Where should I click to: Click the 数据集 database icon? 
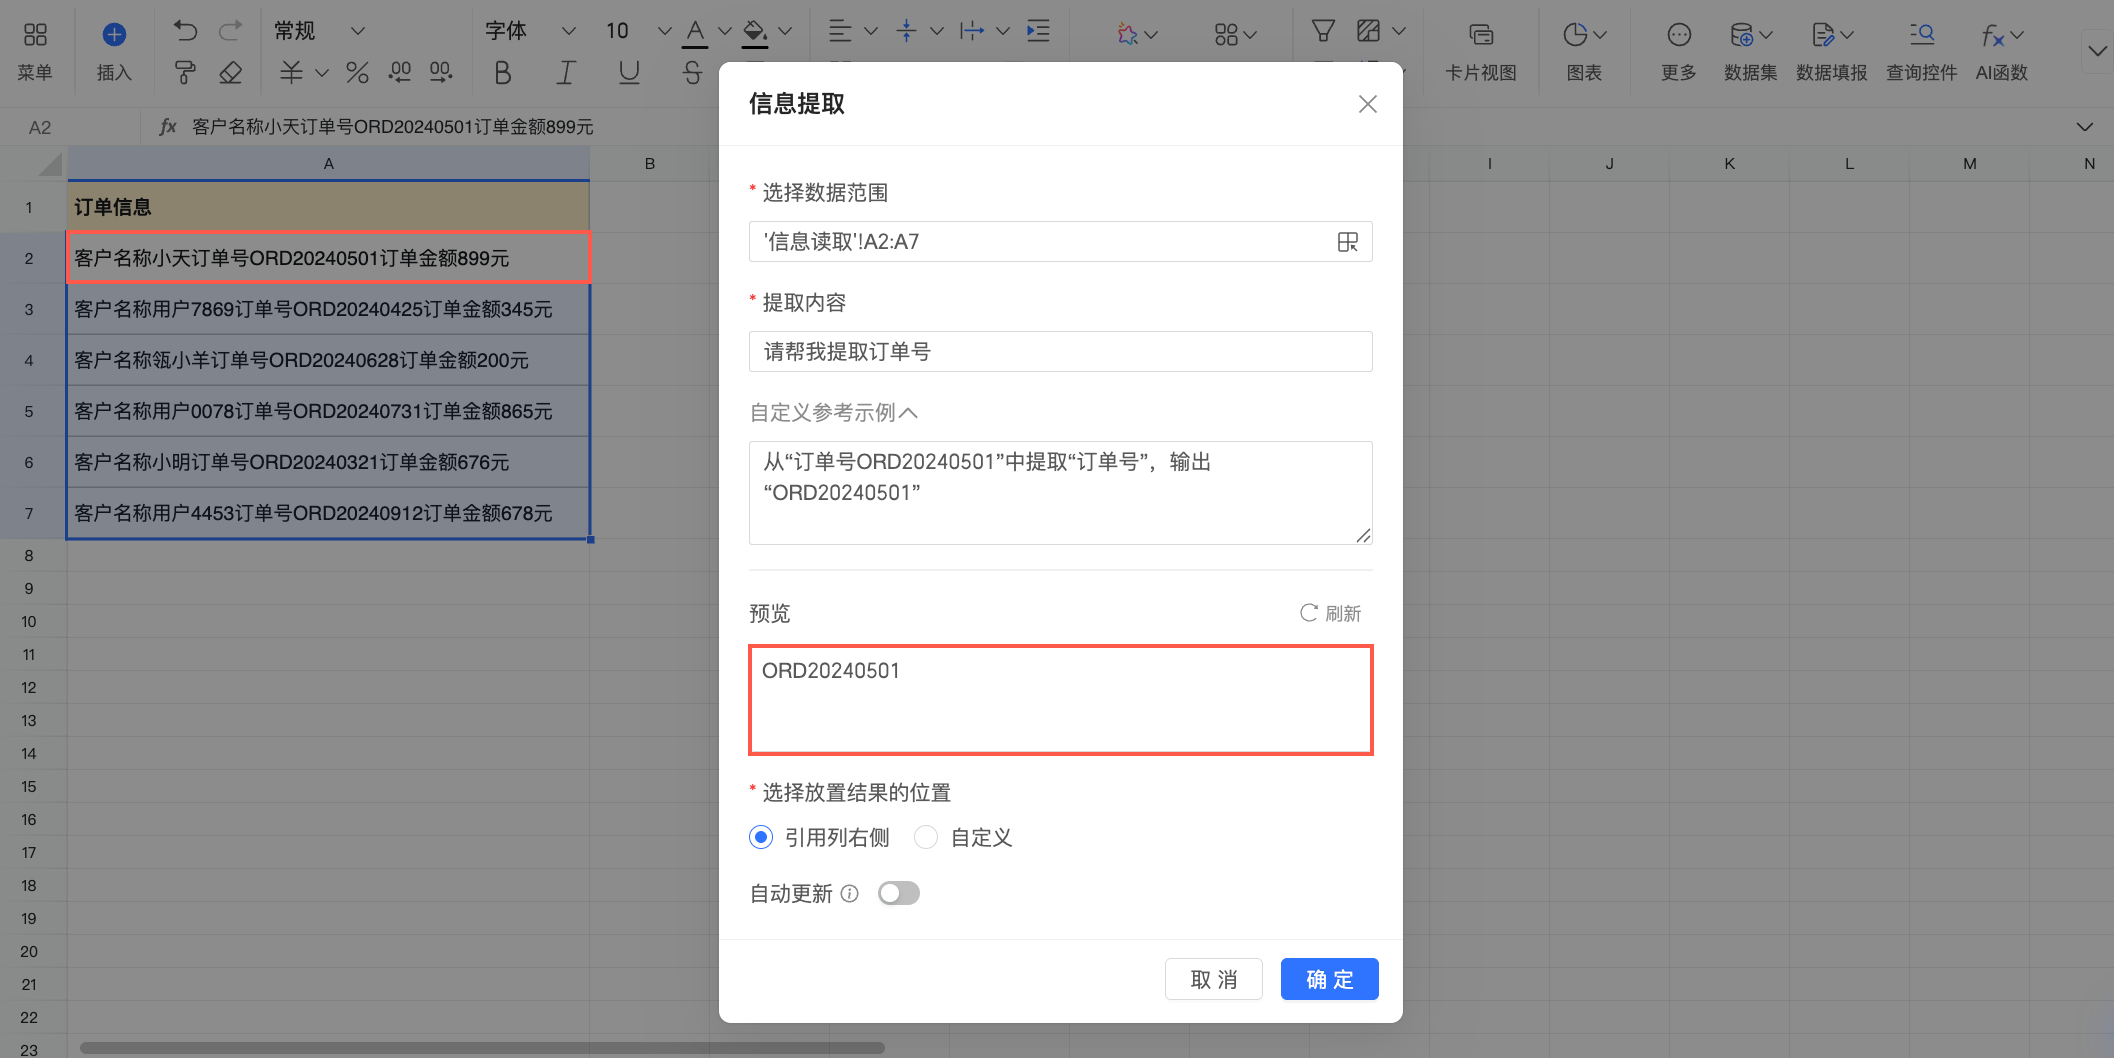[1741, 35]
